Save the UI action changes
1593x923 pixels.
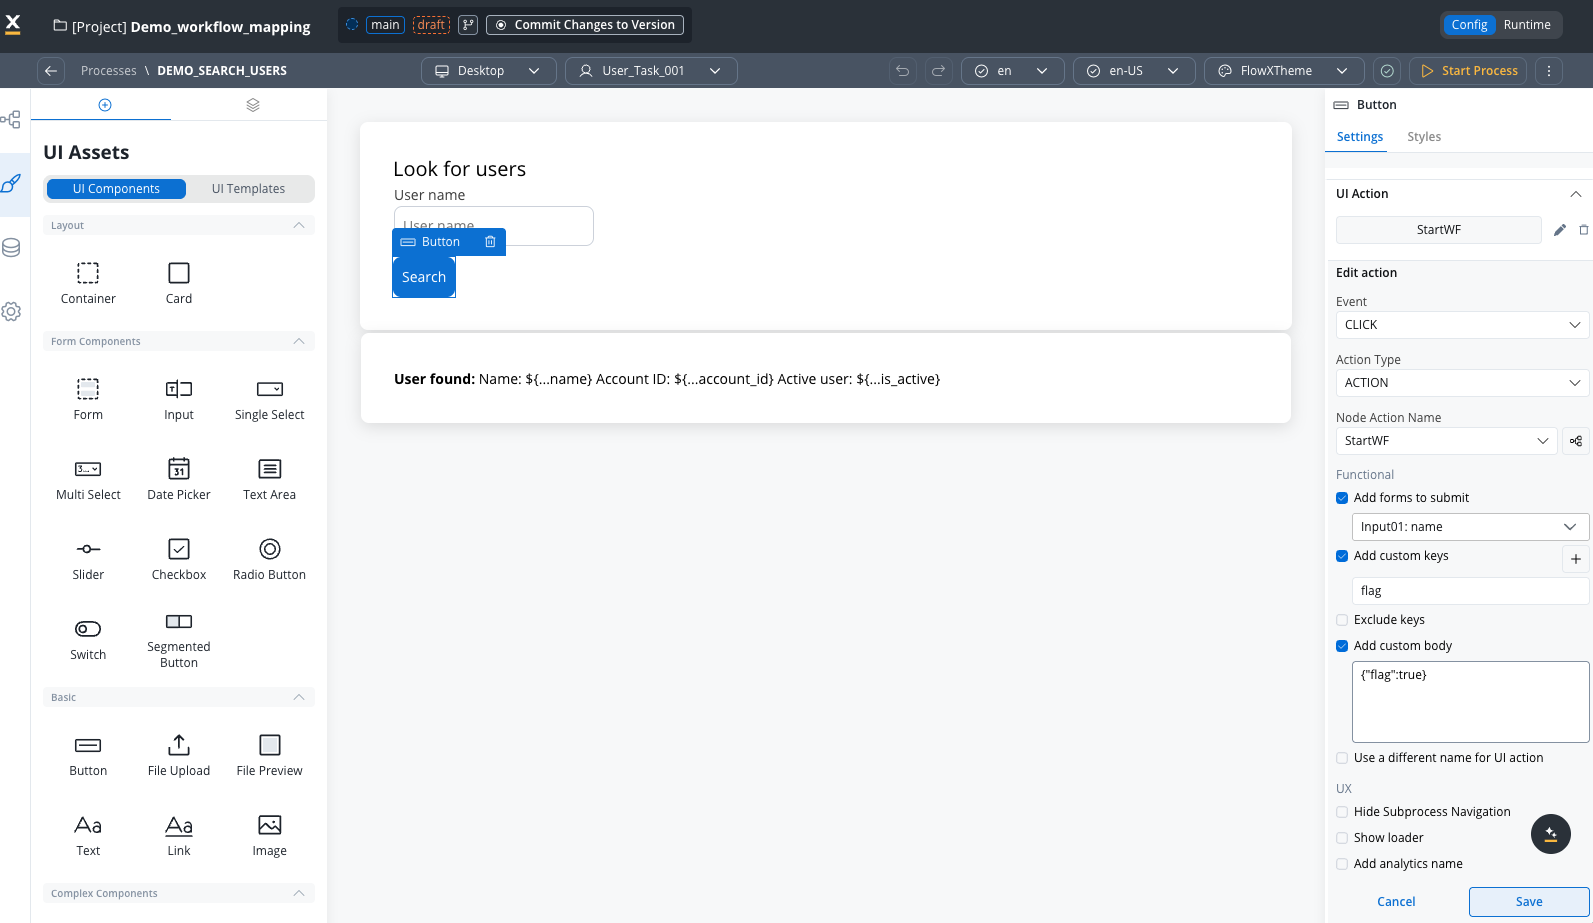tap(1529, 902)
